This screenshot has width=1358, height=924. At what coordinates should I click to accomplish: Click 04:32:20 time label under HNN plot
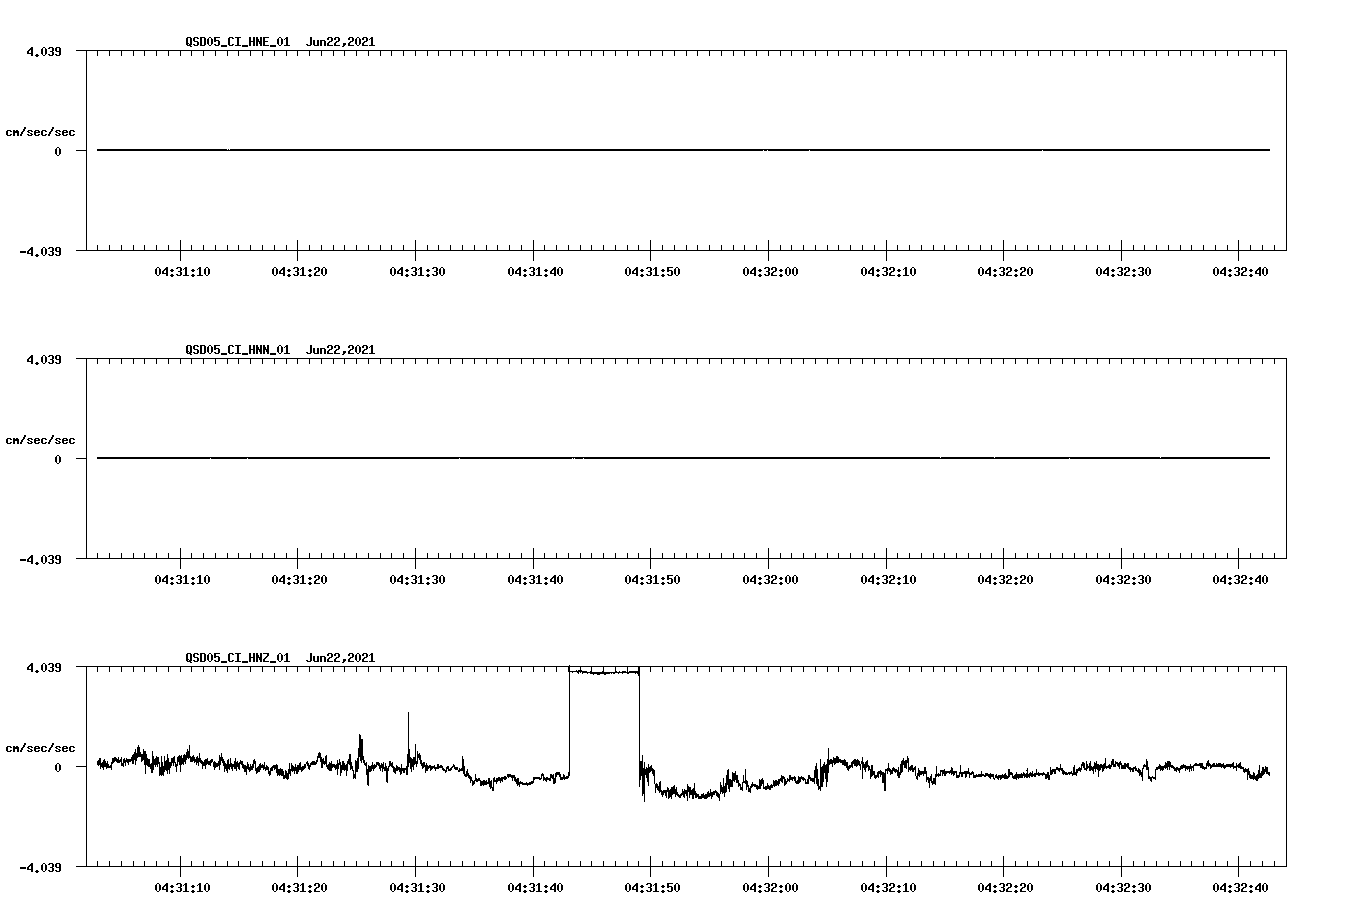tap(1005, 579)
